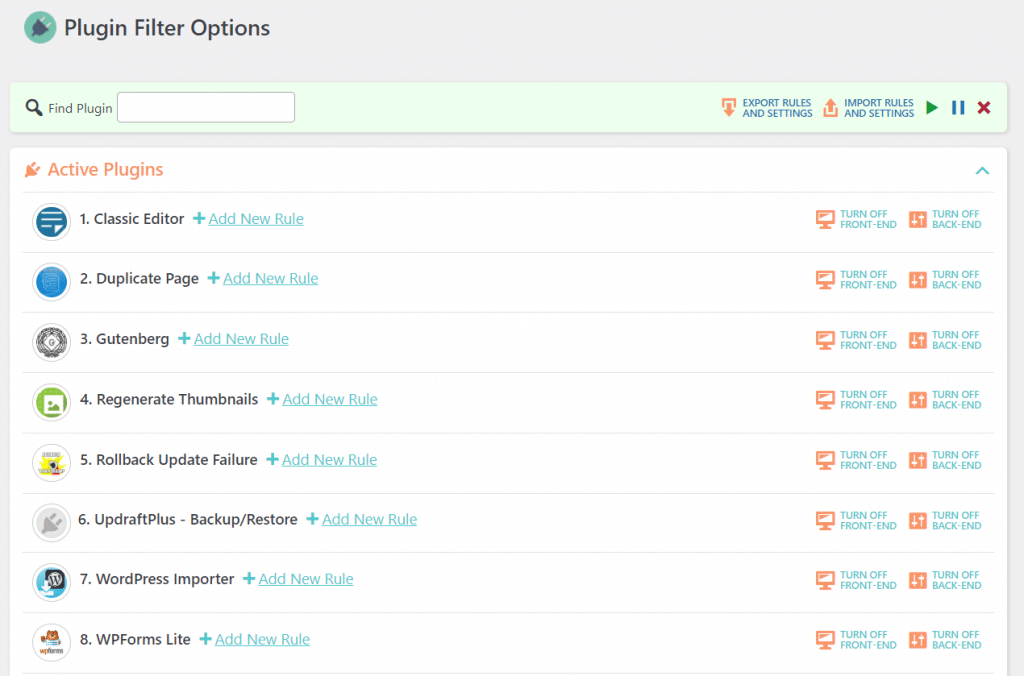
Task: Turn off back-end for WPForms Lite
Action: click(945, 639)
